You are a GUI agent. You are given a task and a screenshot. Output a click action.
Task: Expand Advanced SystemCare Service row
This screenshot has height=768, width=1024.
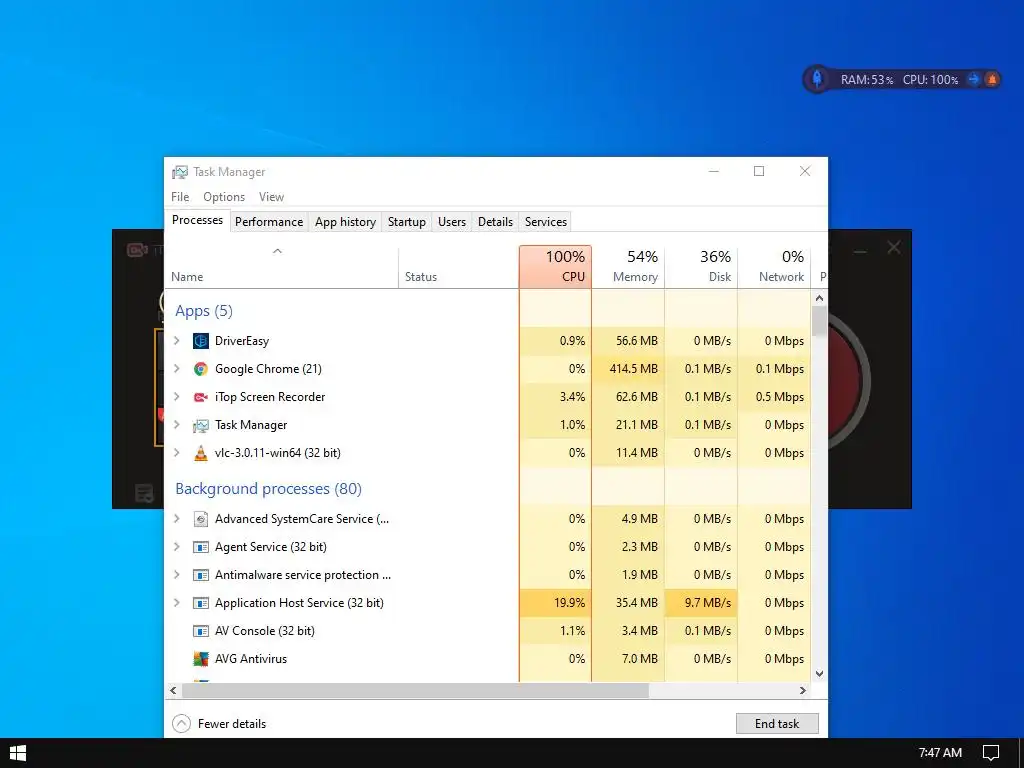click(x=176, y=519)
